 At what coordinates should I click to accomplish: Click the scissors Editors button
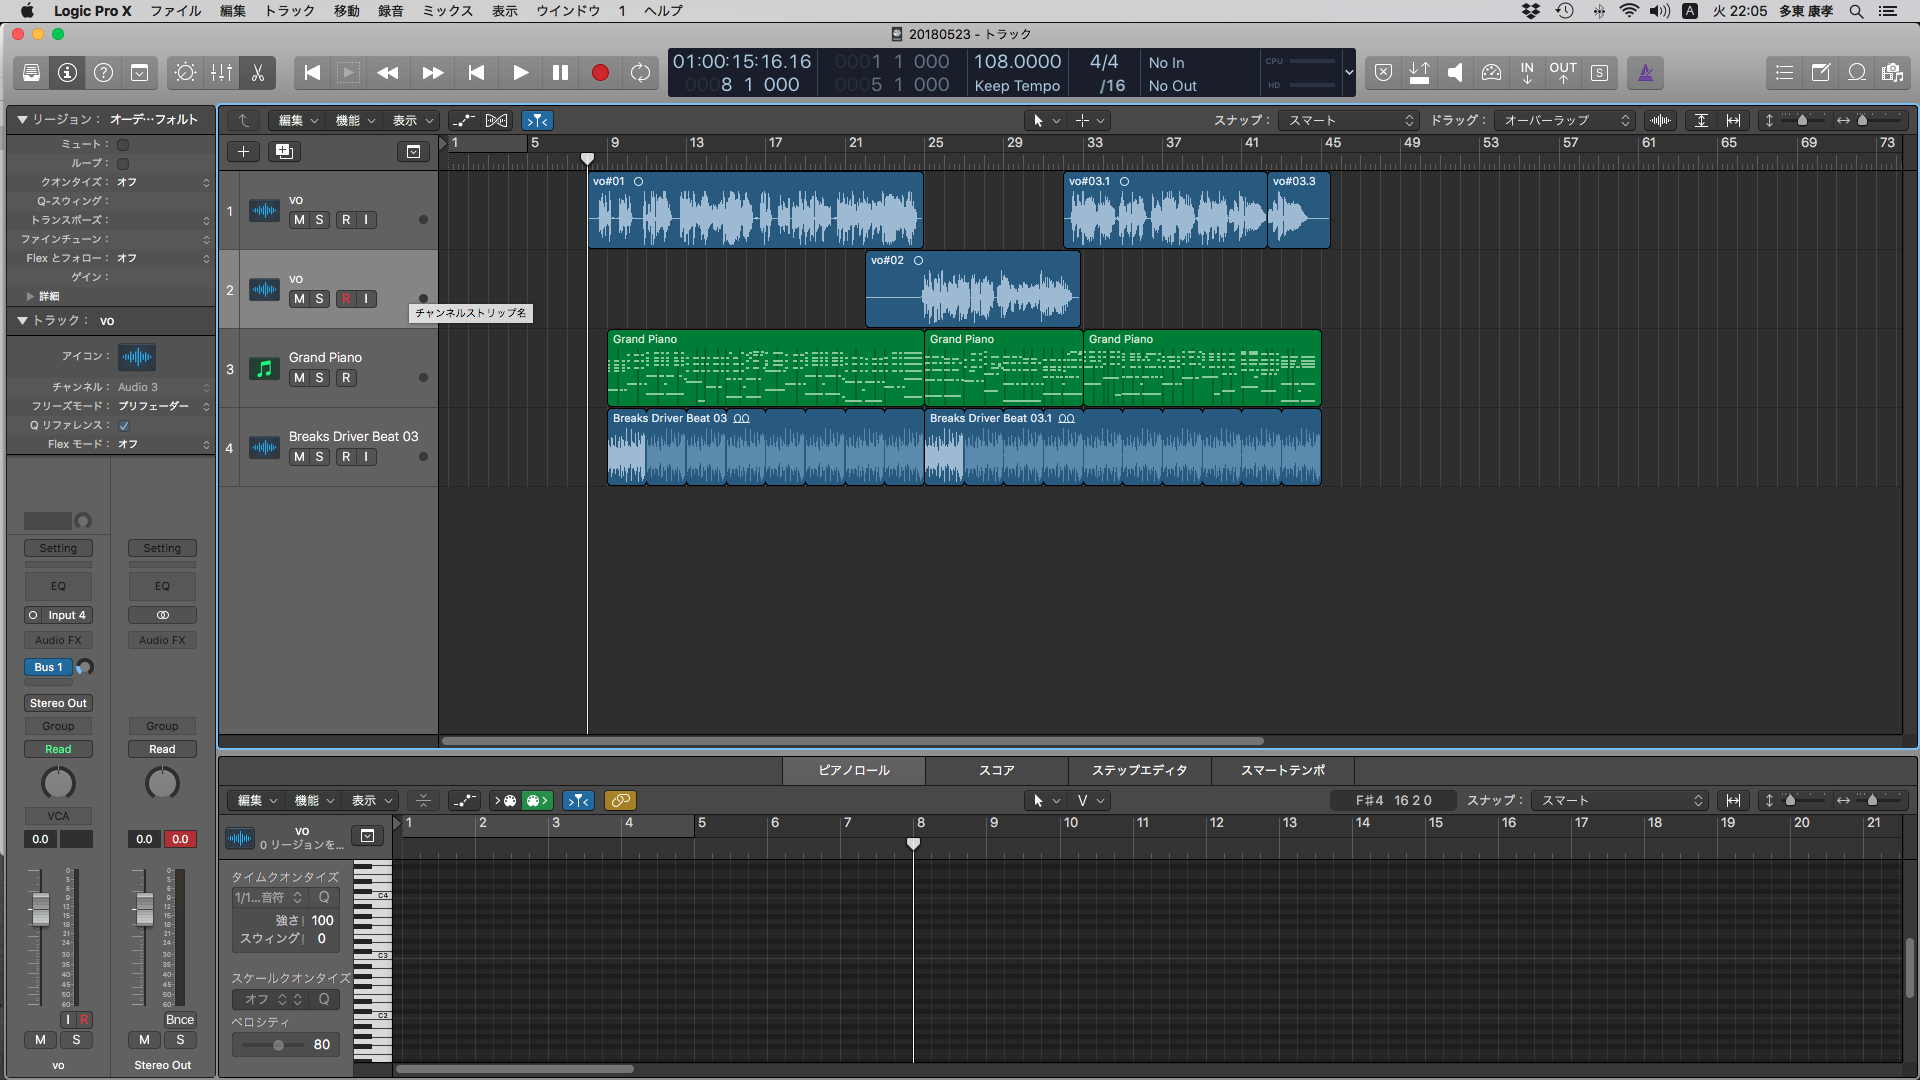[257, 73]
